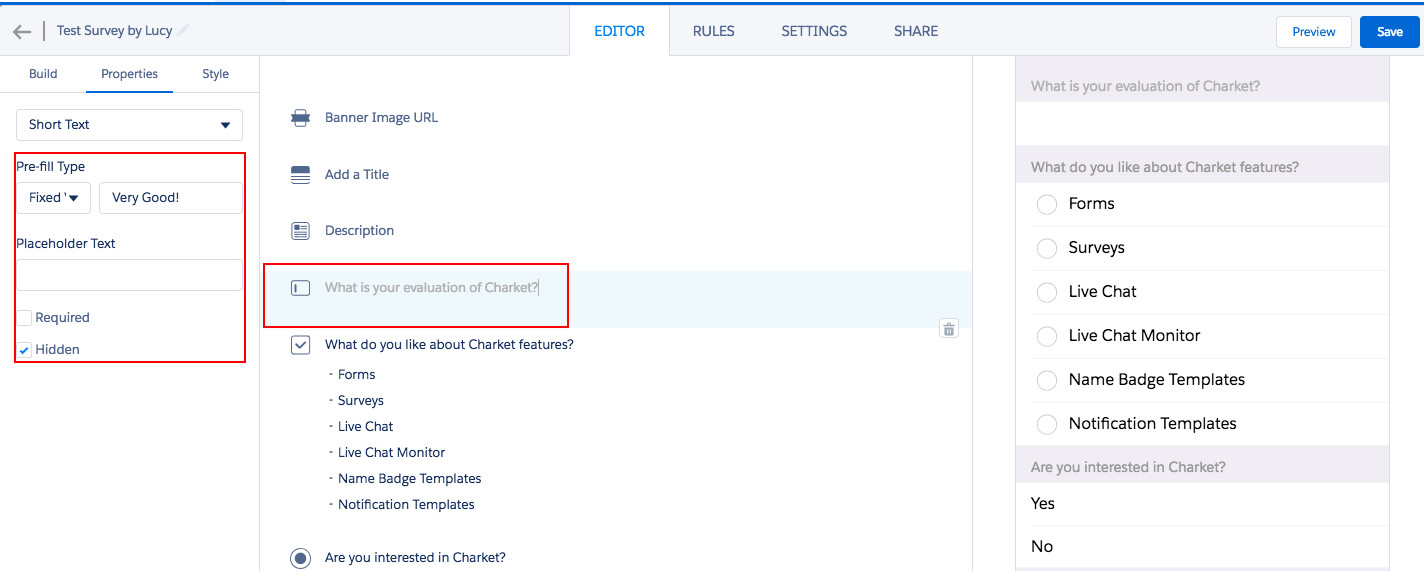Viewport: 1424px width, 571px height.
Task: Expand the Pre-fill Type Fixed dropdown
Action: pos(54,198)
